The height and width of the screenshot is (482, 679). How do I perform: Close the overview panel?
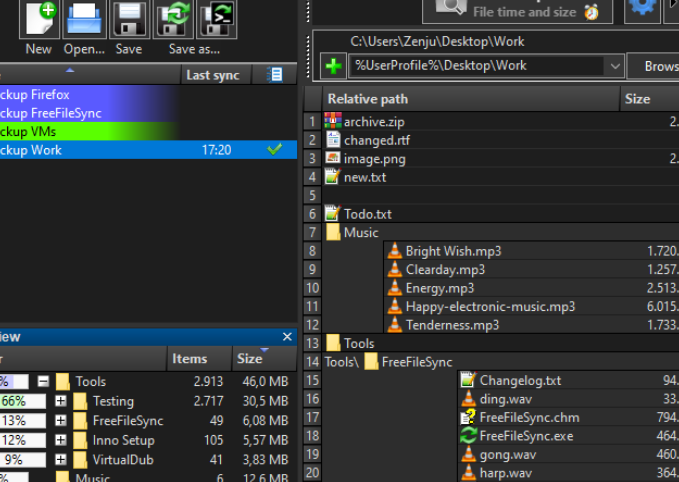pyautogui.click(x=287, y=336)
